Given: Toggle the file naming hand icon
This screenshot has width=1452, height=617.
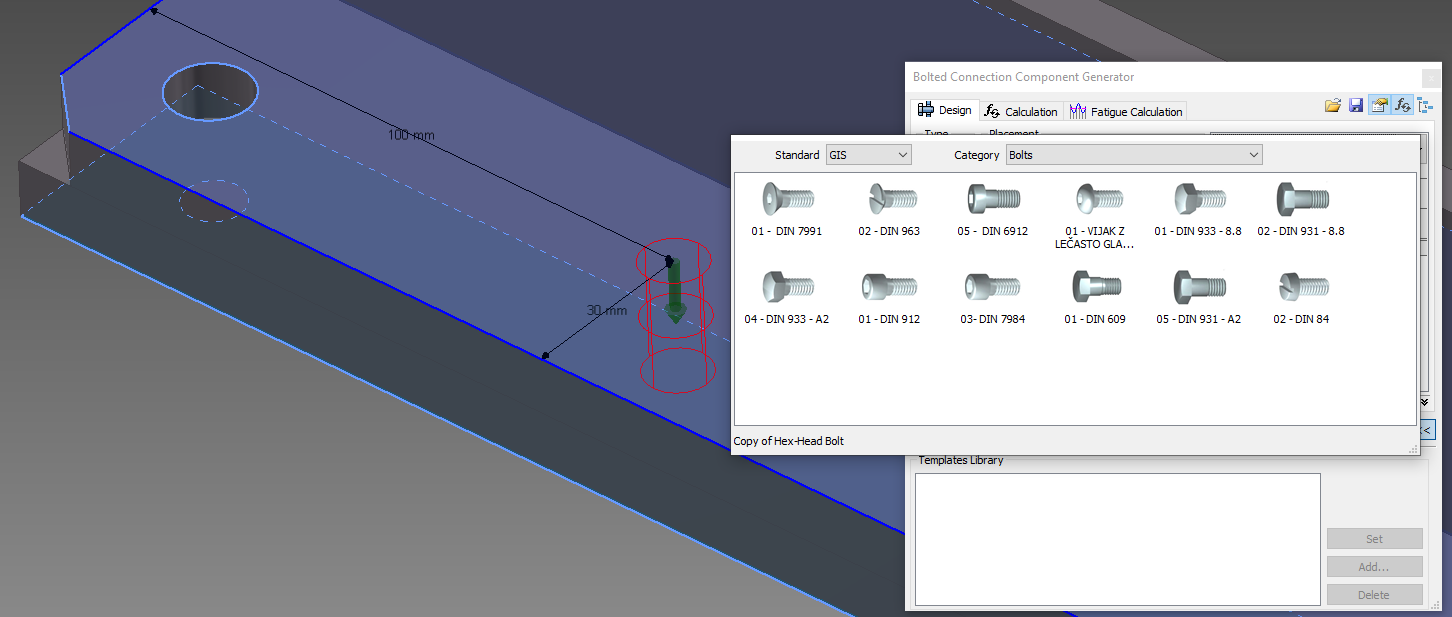Looking at the screenshot, I should [x=1380, y=105].
